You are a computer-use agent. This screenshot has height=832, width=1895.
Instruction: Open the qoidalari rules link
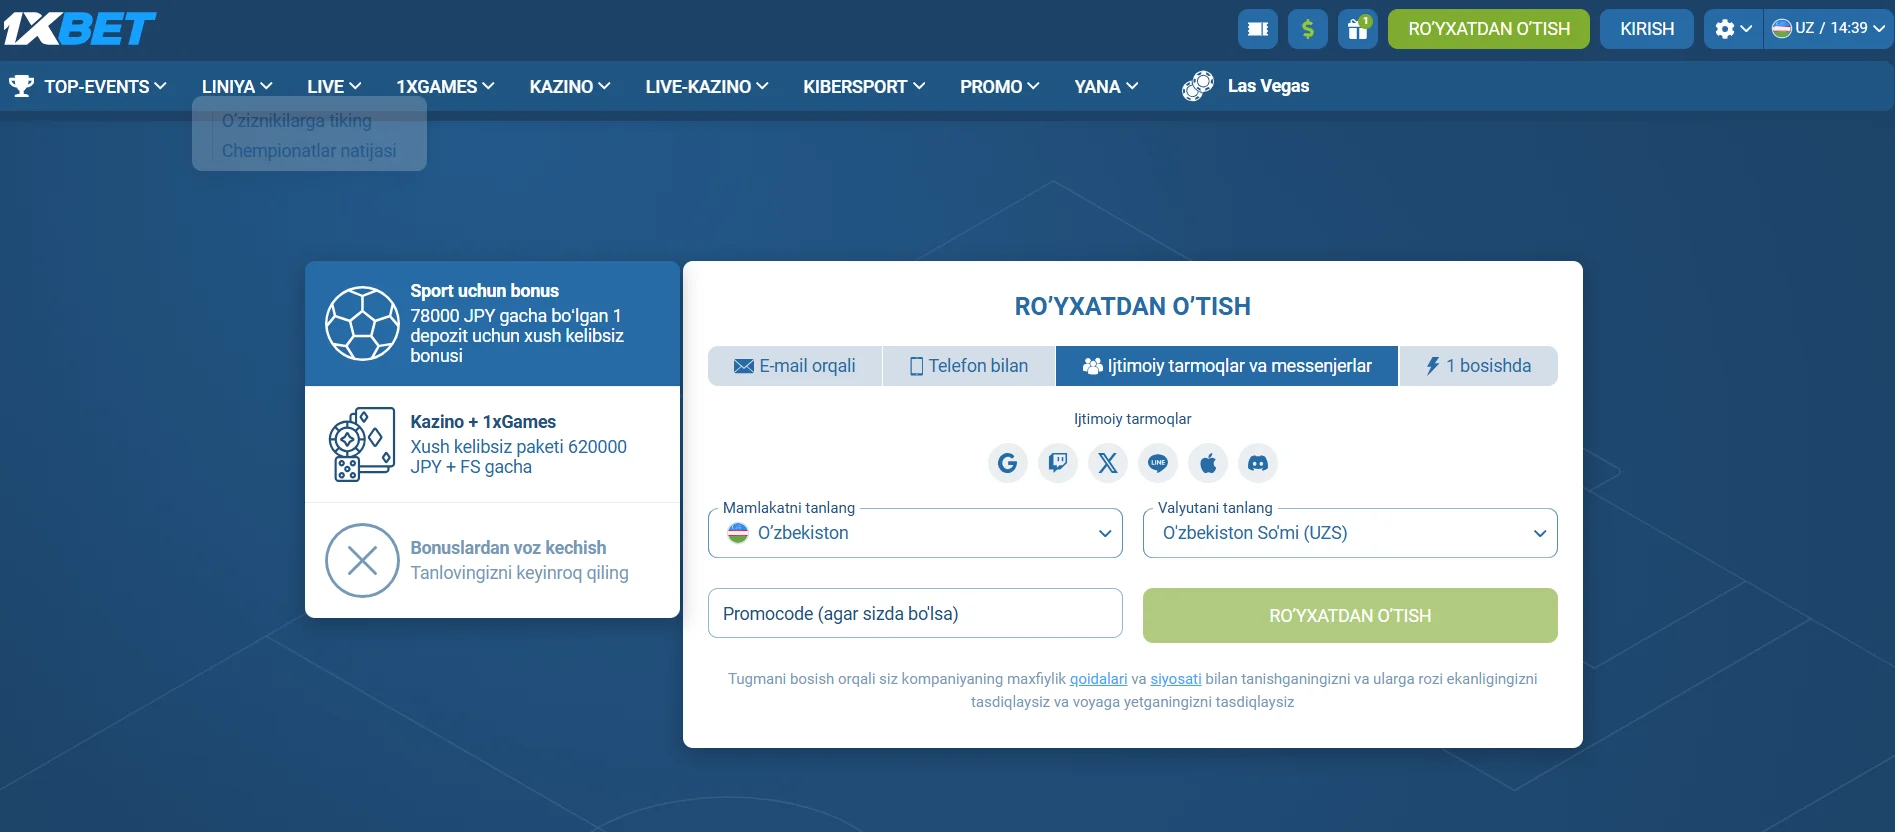1098,679
